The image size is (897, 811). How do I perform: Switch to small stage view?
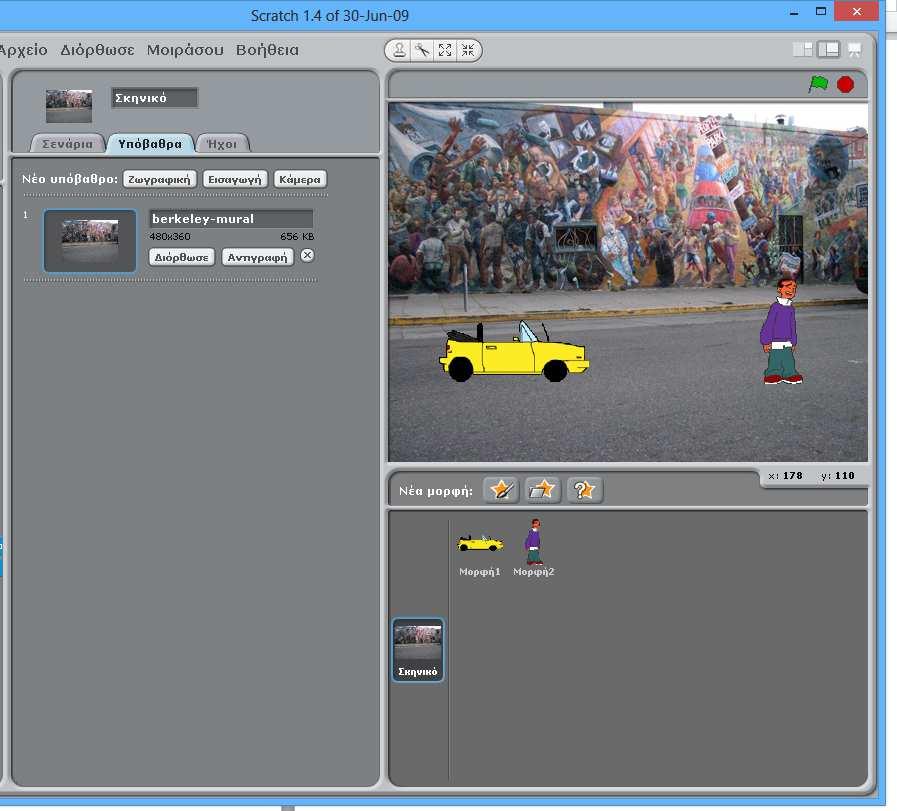click(803, 50)
